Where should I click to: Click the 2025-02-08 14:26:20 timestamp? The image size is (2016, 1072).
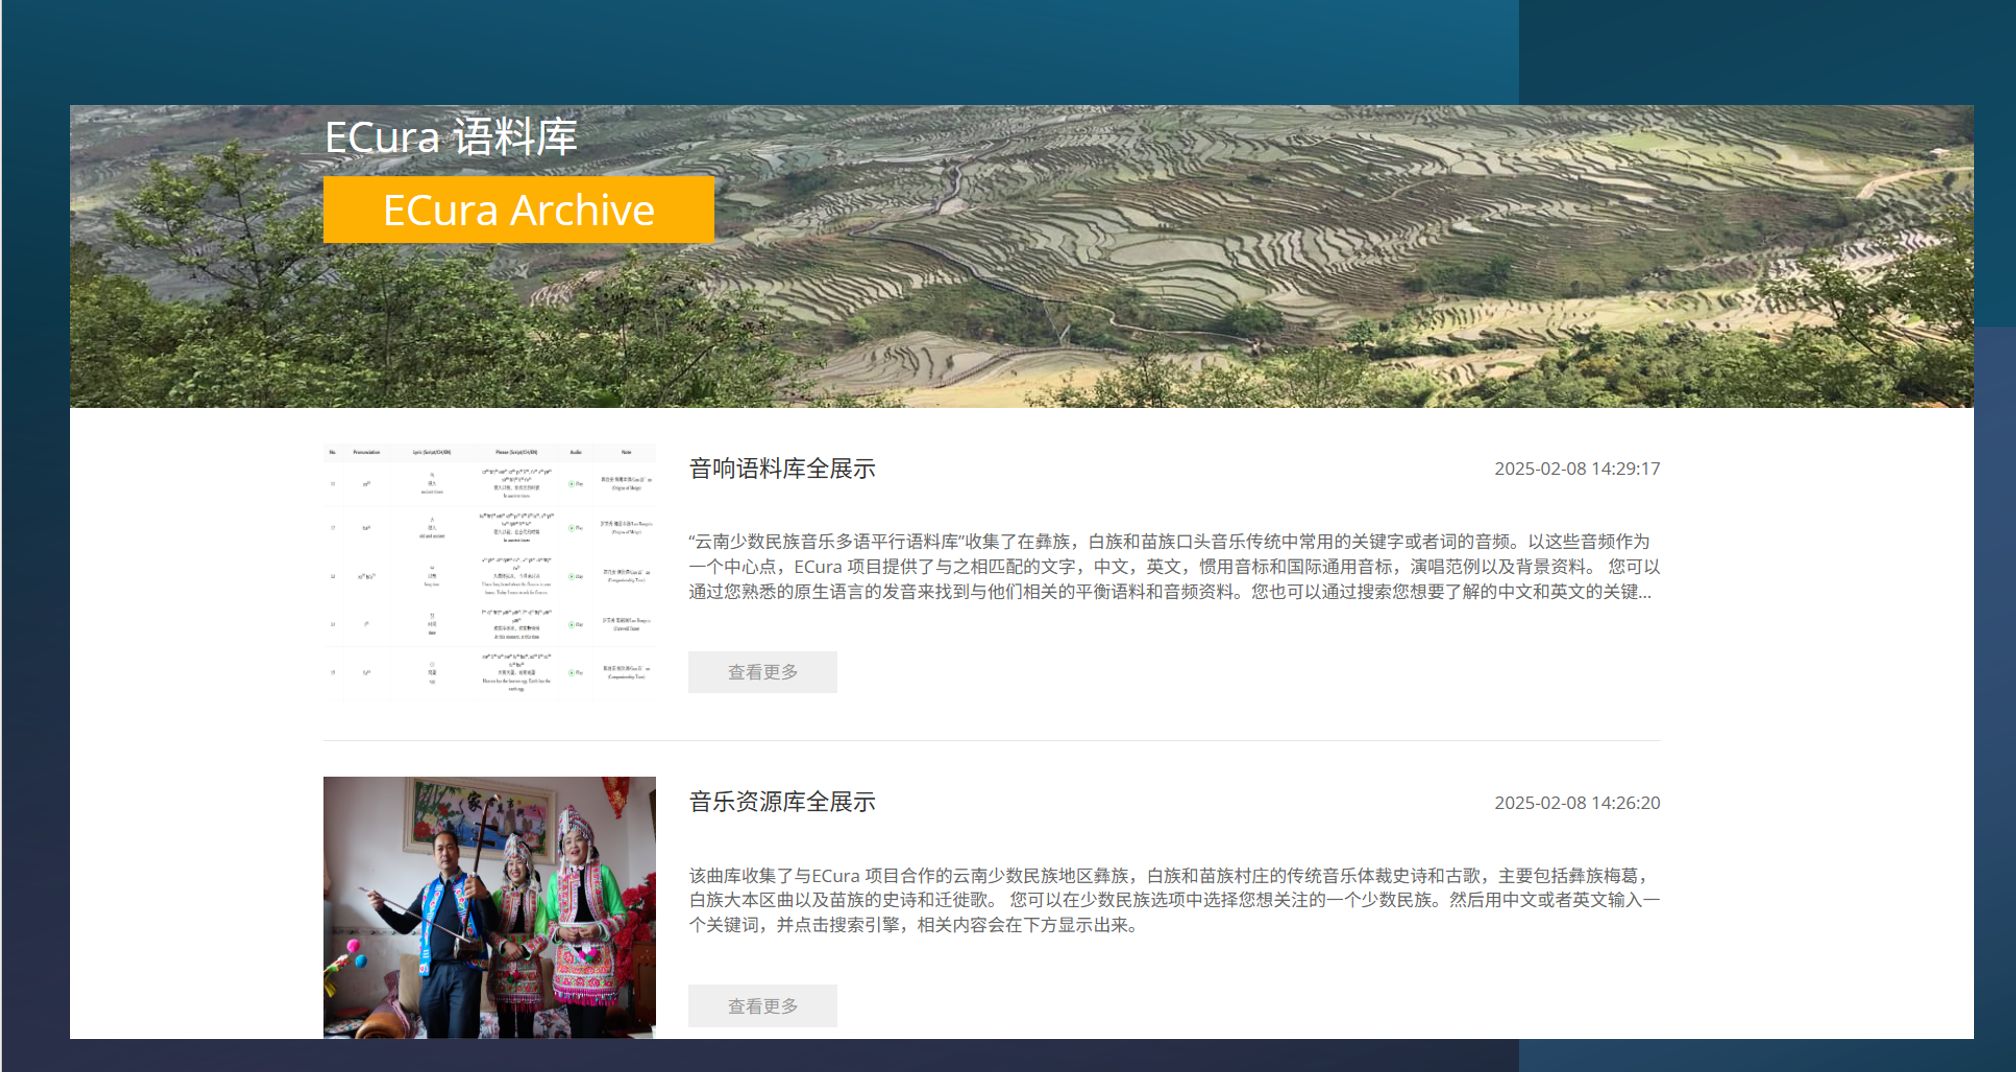[1576, 802]
